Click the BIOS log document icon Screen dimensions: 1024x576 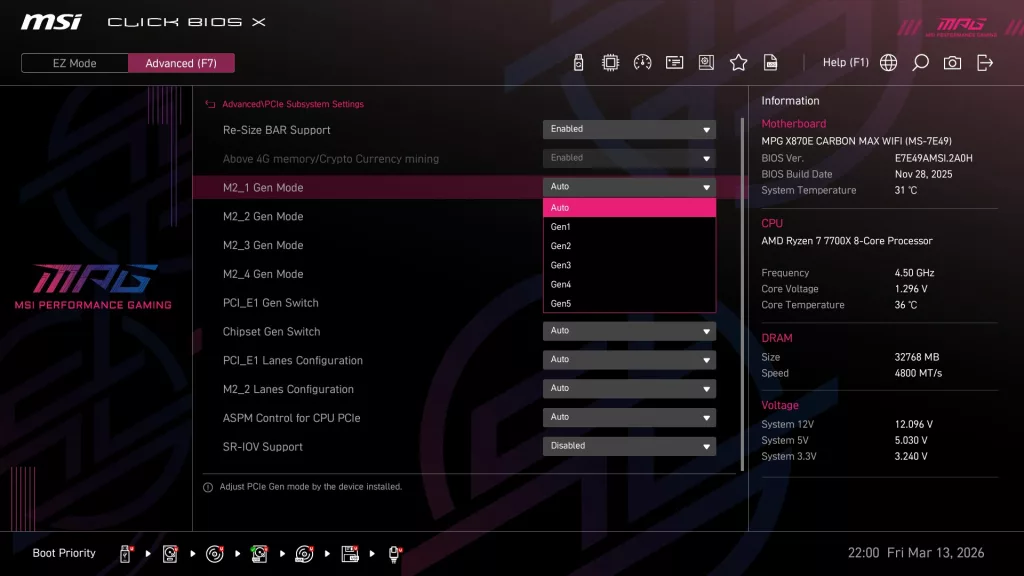pyautogui.click(x=770, y=62)
